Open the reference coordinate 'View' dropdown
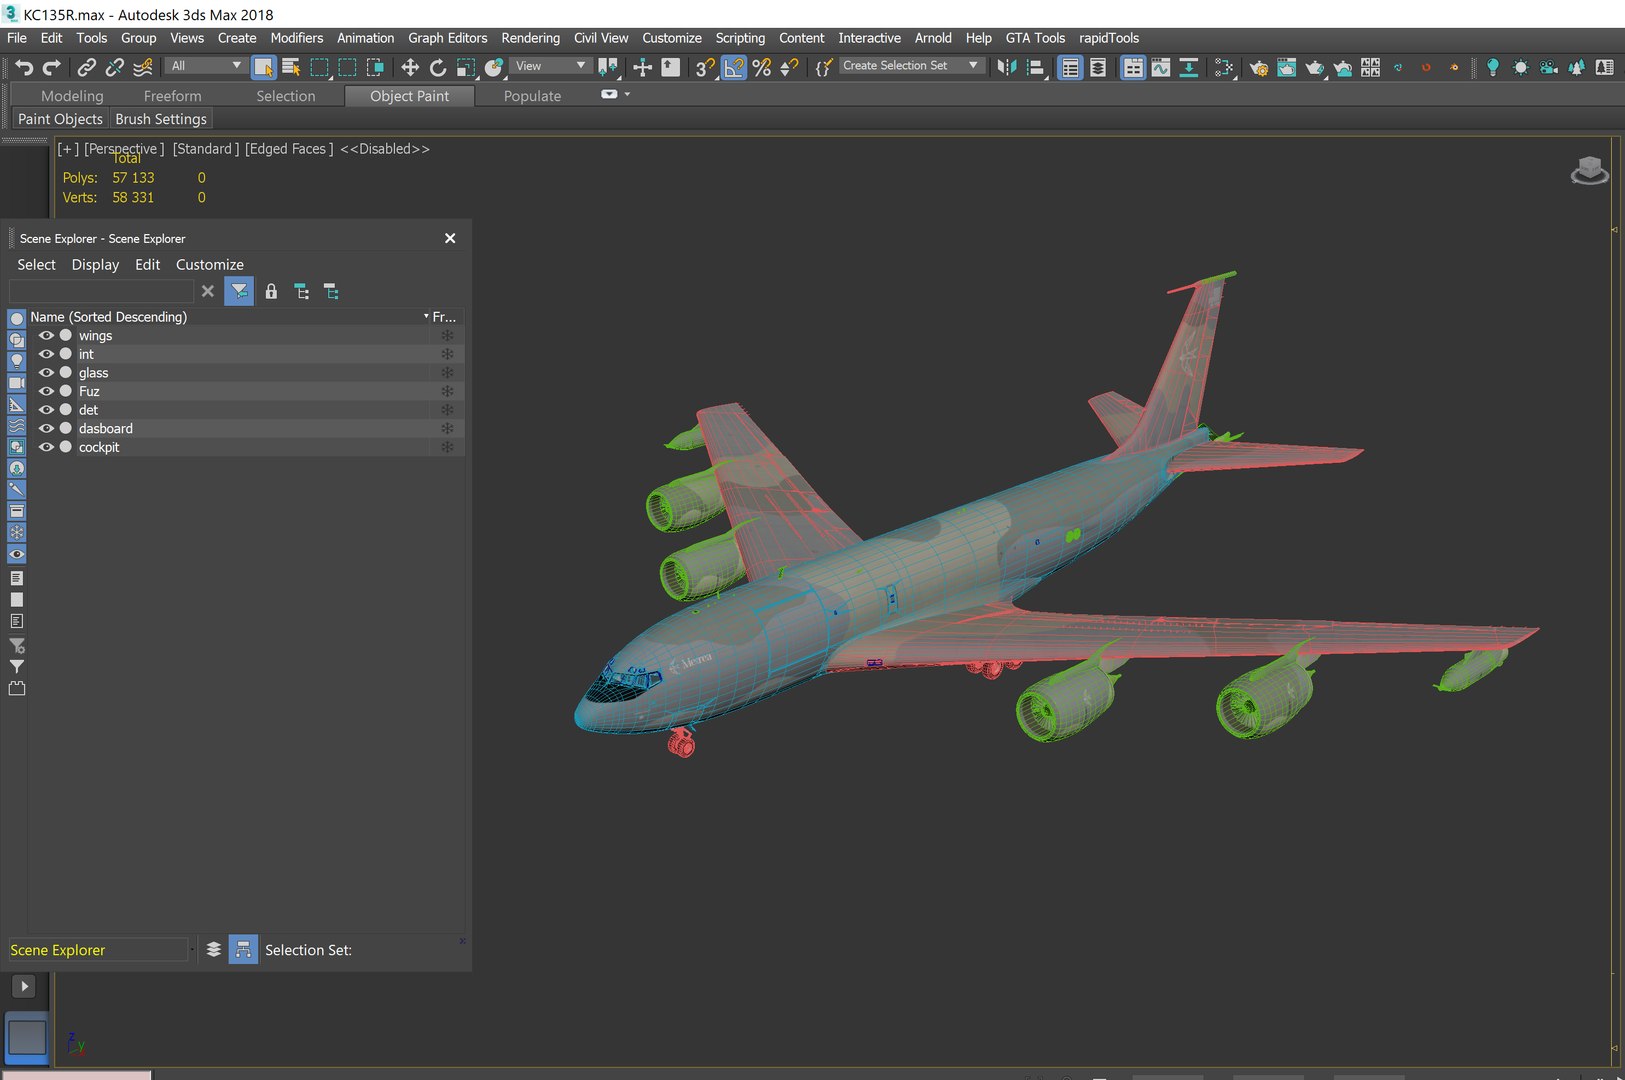This screenshot has width=1625, height=1080. 550,66
